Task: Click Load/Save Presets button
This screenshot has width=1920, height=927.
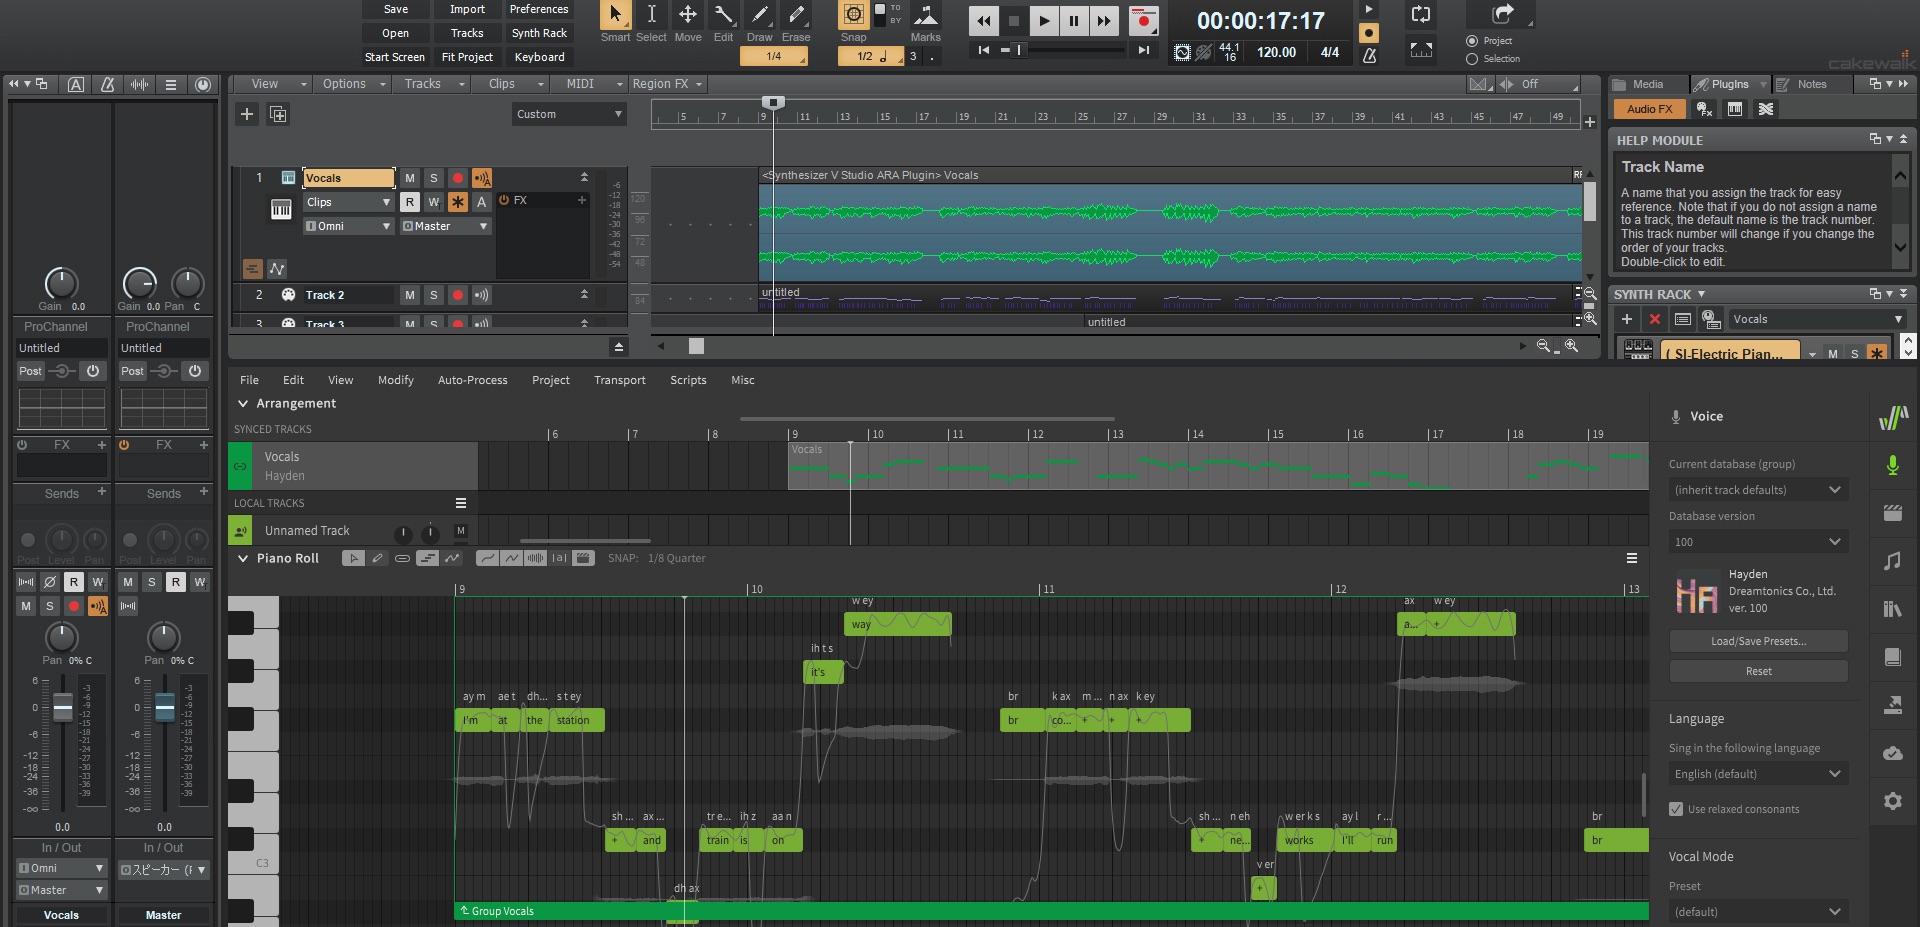Action: click(1758, 641)
